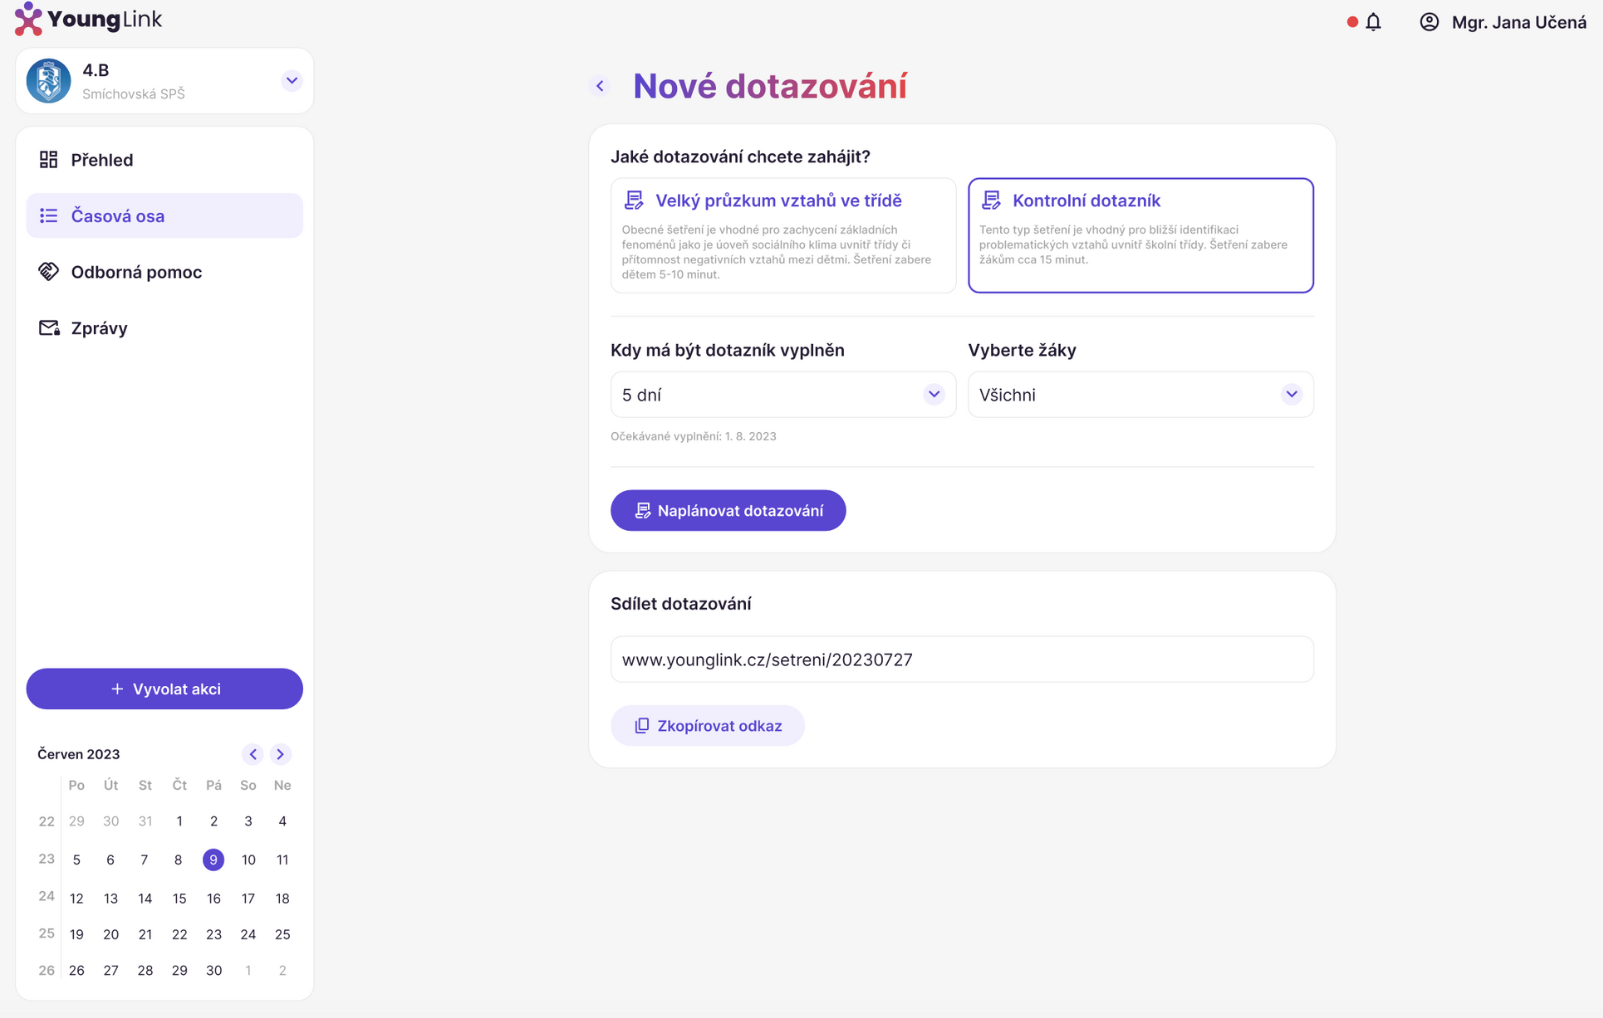Screen dimensions: 1603x1018
Task: Click the Naplánovat dotazování button
Action: (728, 511)
